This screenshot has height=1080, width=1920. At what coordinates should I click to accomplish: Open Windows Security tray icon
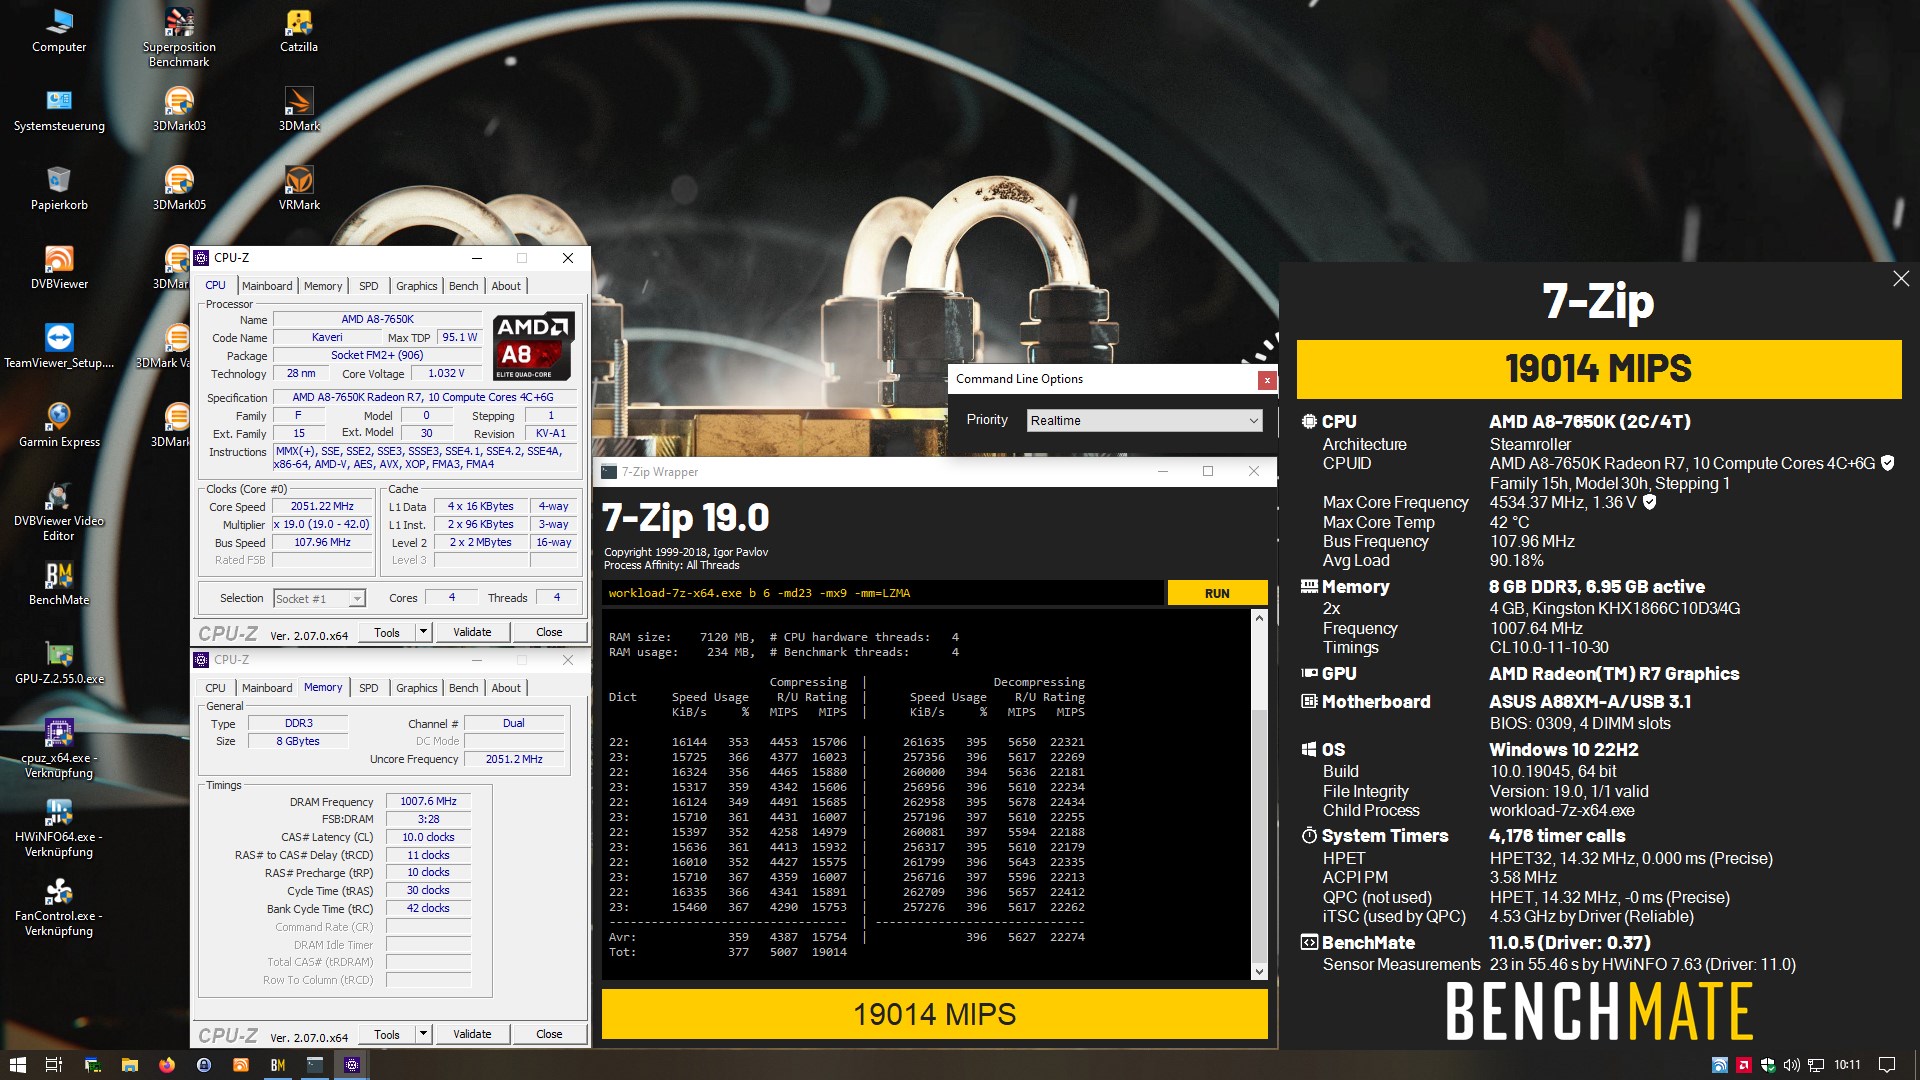(x=1767, y=1065)
